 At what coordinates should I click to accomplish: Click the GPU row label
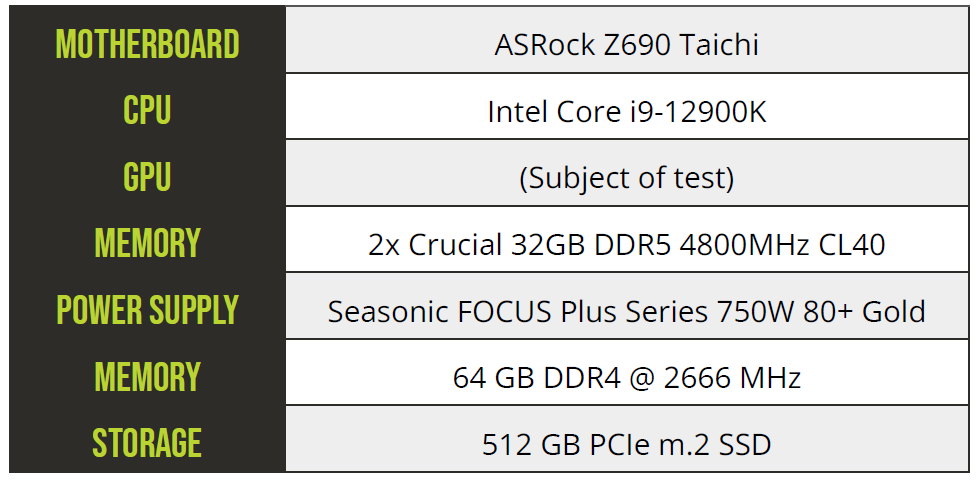tap(148, 177)
